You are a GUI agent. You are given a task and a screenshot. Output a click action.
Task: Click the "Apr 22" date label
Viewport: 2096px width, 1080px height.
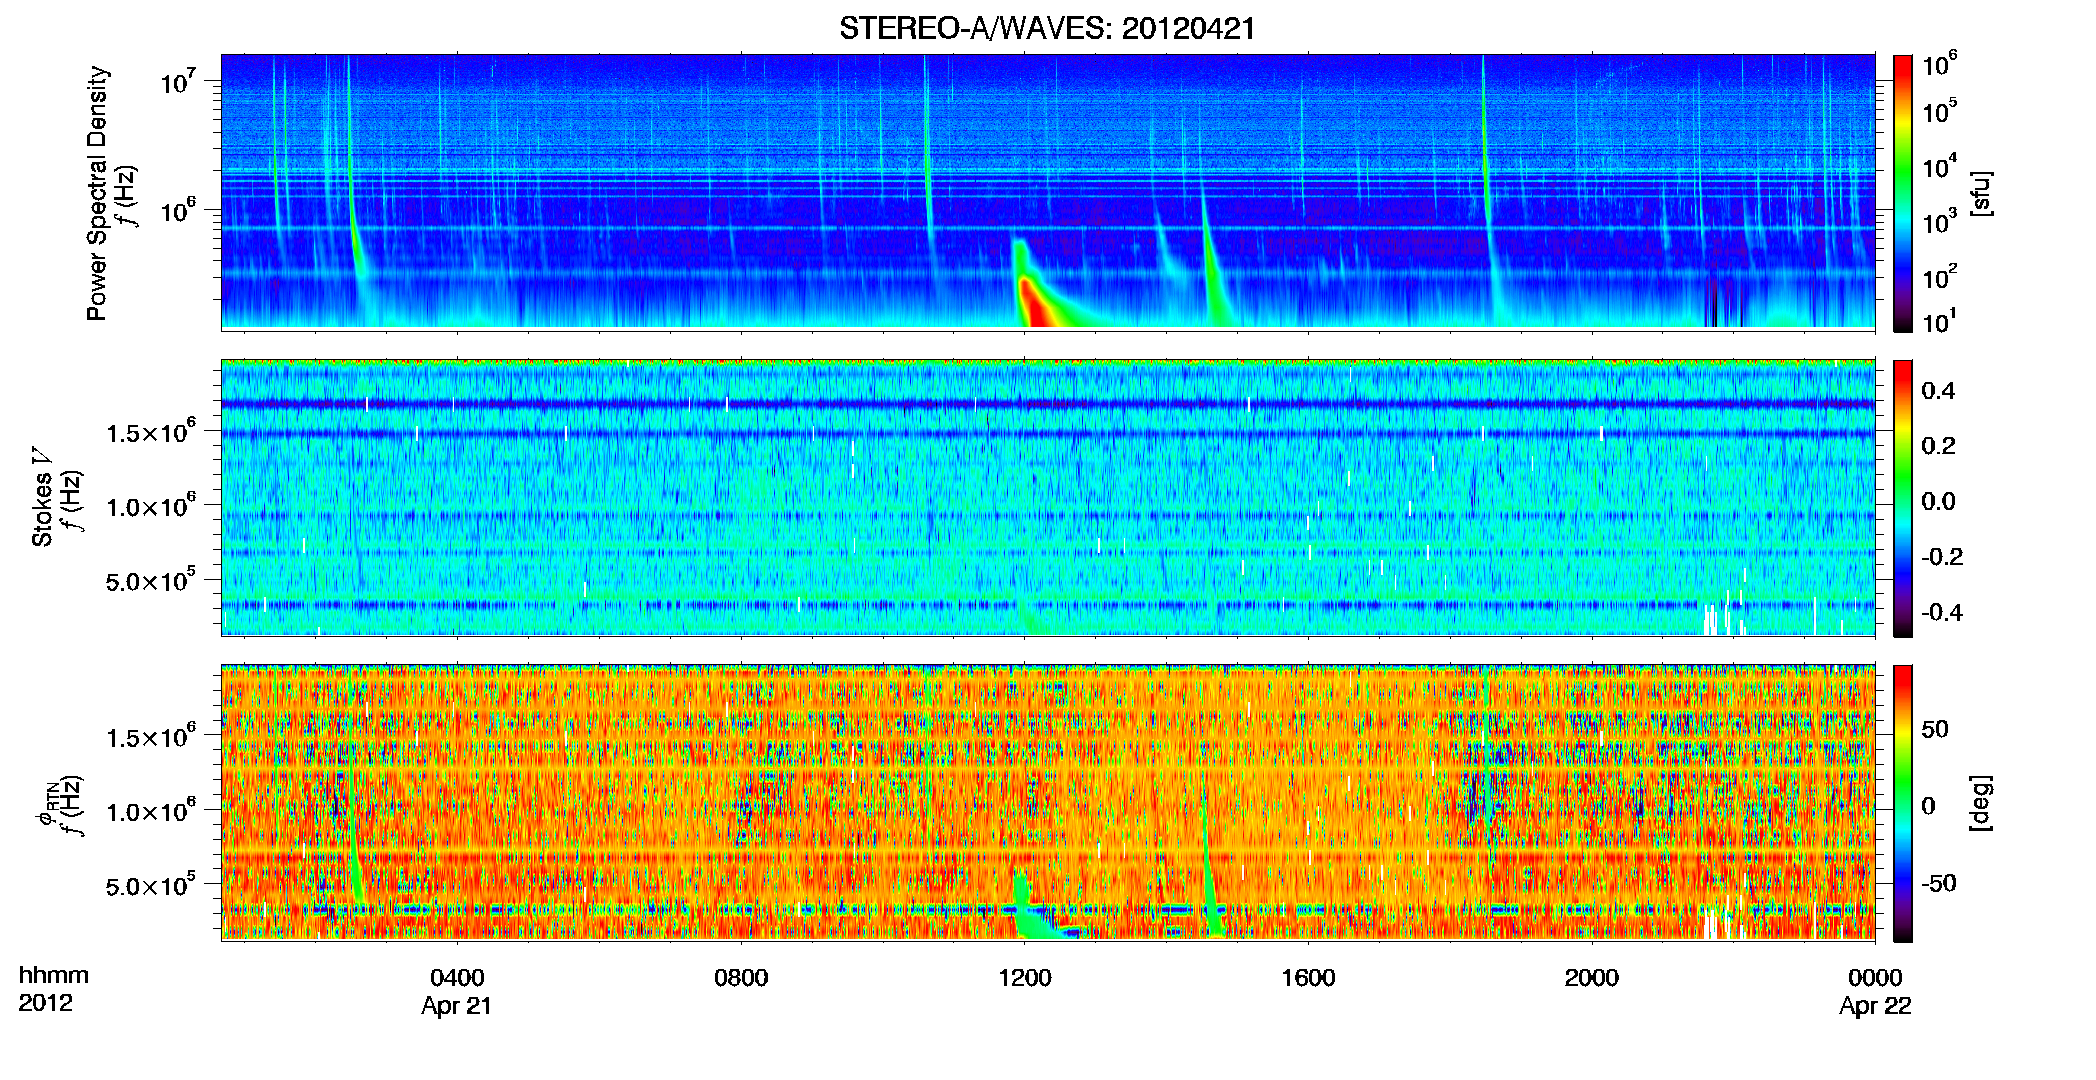coord(1875,1006)
